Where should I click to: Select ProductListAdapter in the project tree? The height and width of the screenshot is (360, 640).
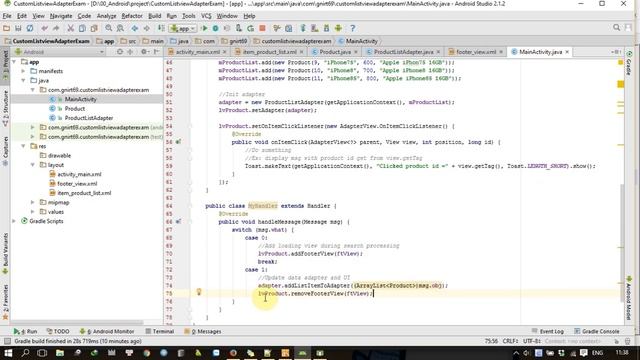(89, 118)
